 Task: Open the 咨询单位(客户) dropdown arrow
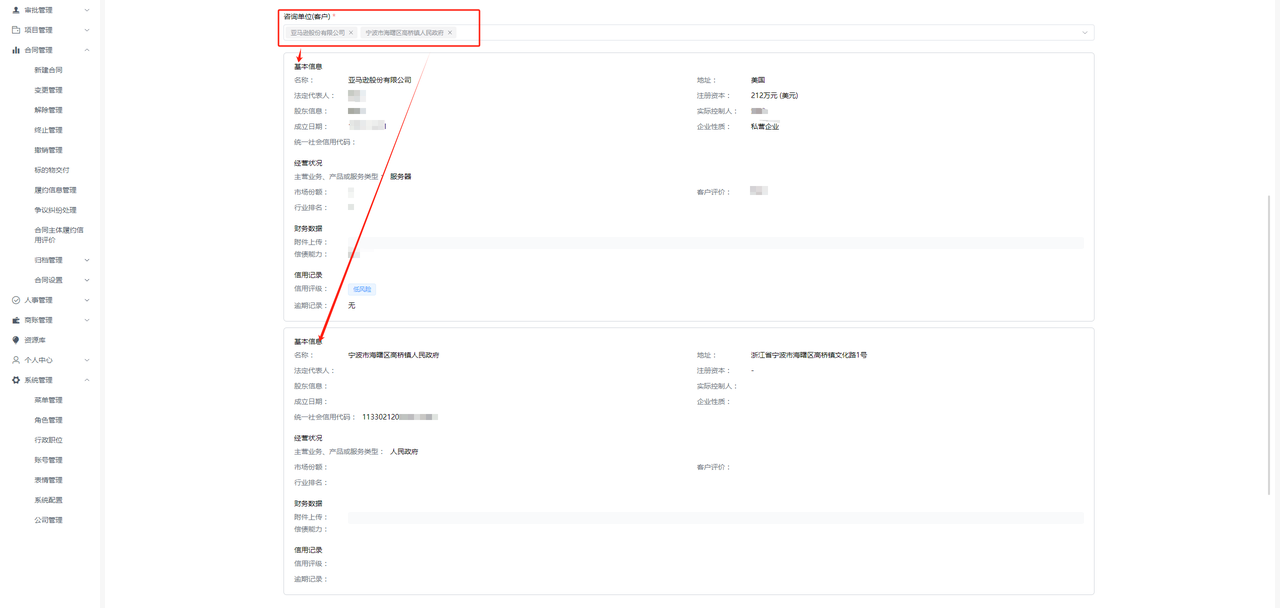pos(1084,33)
